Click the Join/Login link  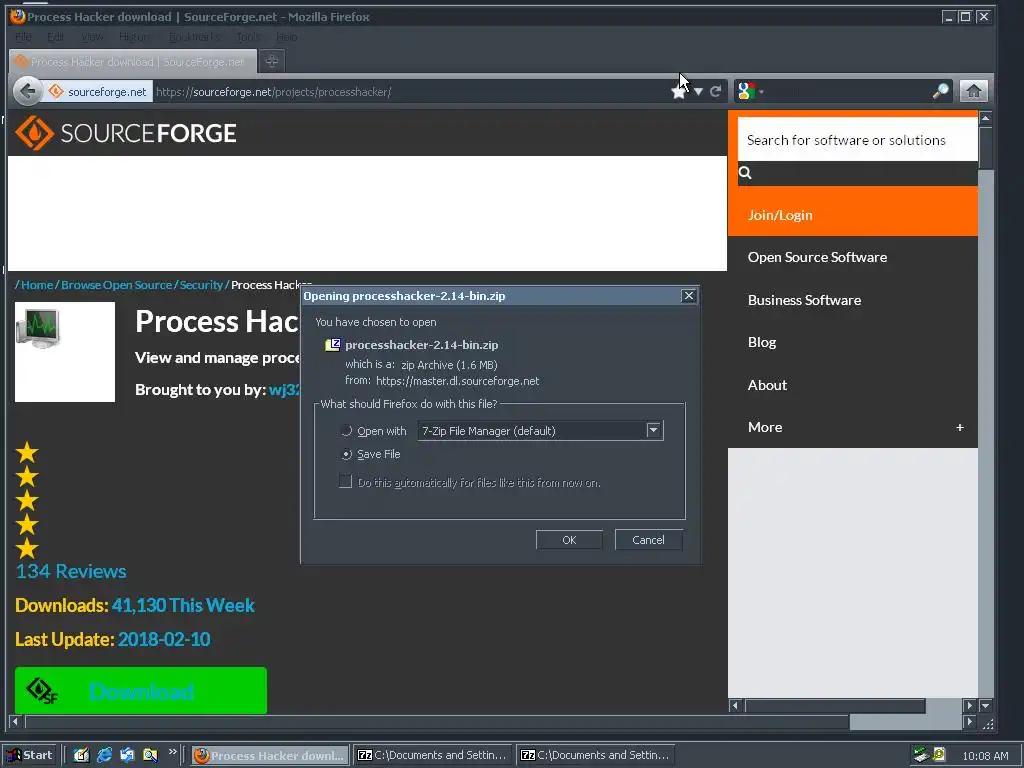(x=780, y=215)
